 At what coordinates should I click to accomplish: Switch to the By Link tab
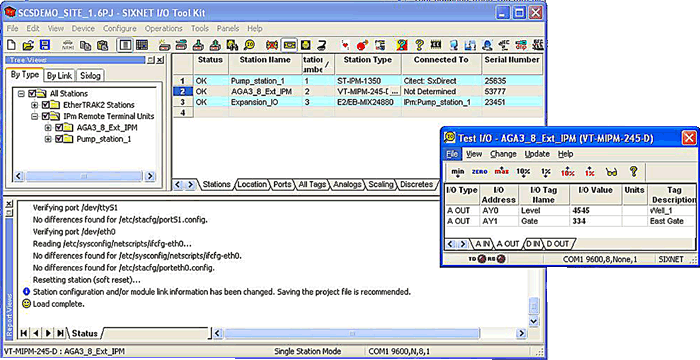point(59,75)
